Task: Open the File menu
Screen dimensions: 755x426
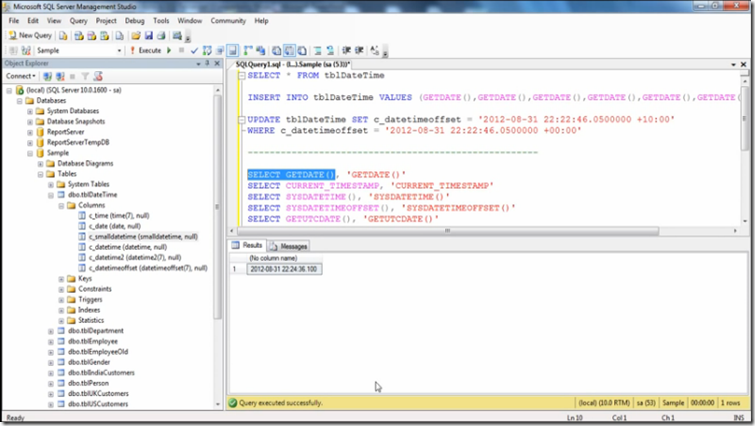Action: 14,21
